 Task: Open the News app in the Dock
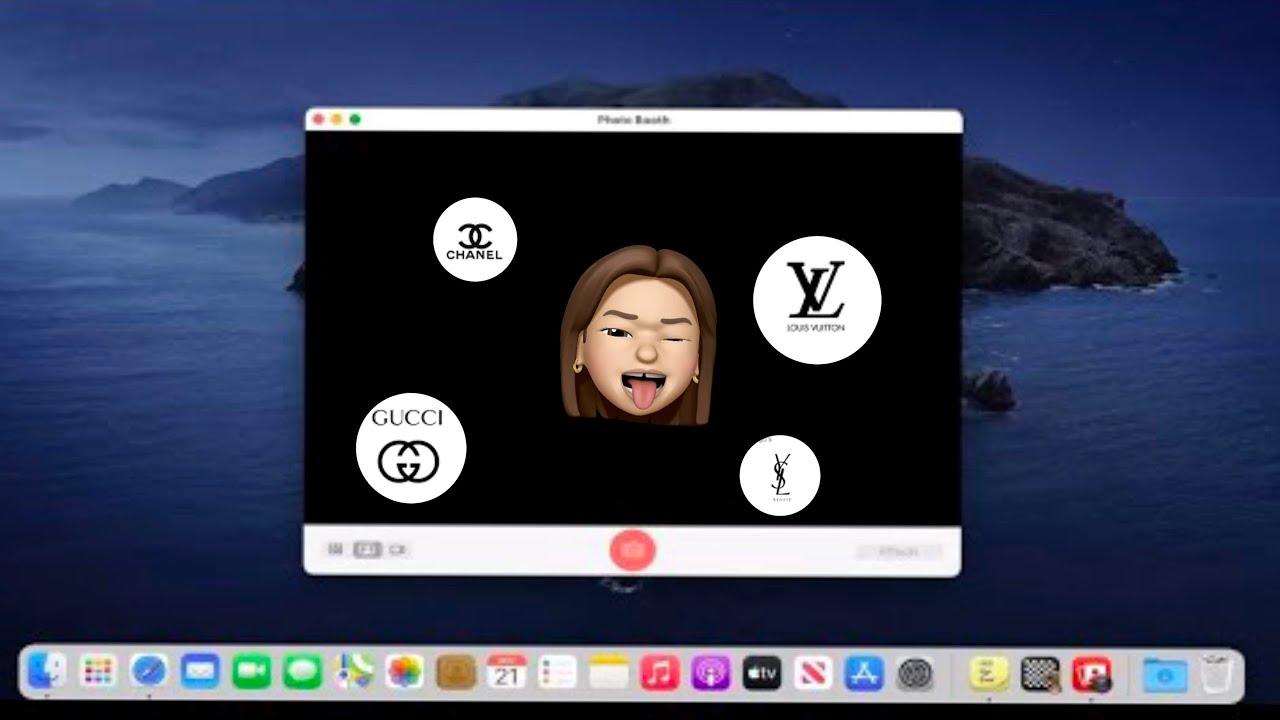(x=813, y=672)
